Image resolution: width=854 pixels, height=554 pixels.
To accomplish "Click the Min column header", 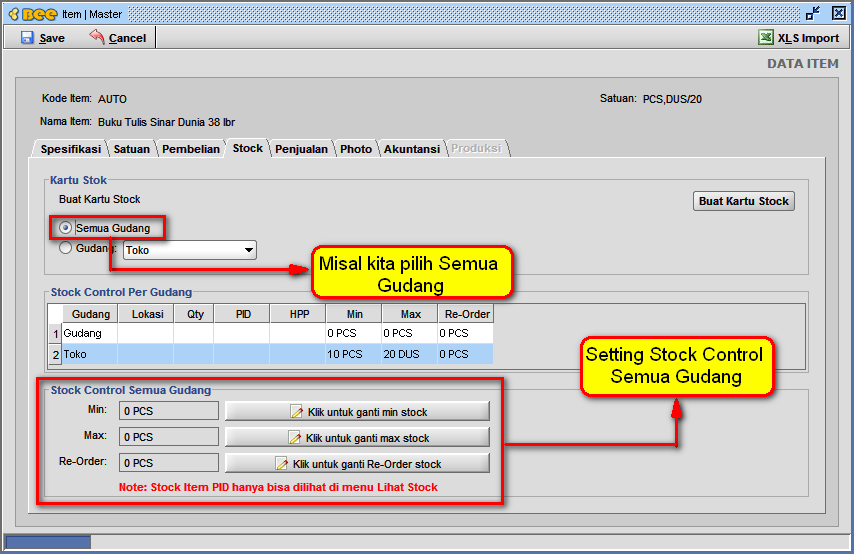I will point(355,314).
